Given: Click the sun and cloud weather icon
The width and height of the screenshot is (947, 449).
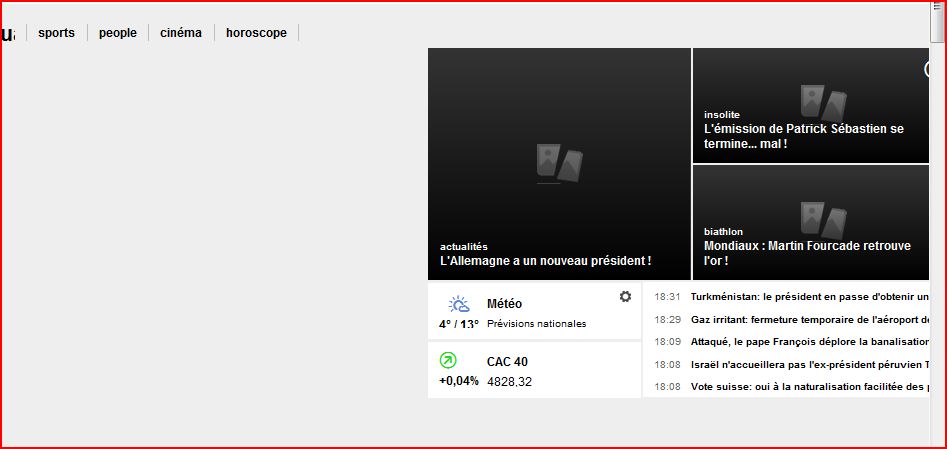Looking at the screenshot, I should [459, 304].
